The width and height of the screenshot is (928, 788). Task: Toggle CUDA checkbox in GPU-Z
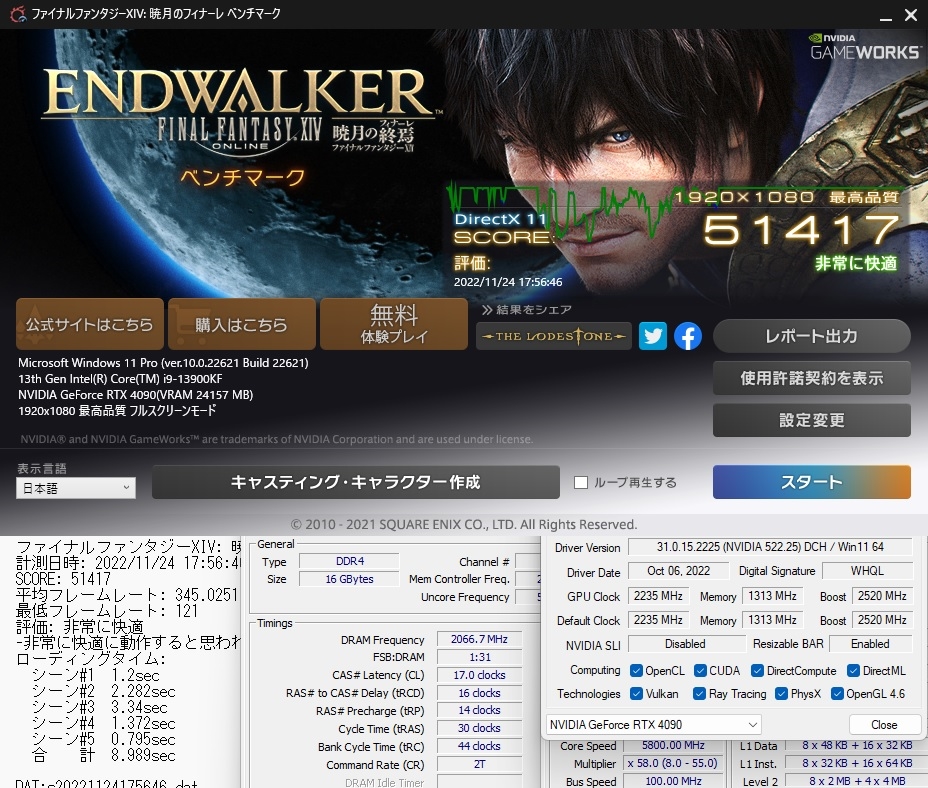[700, 671]
